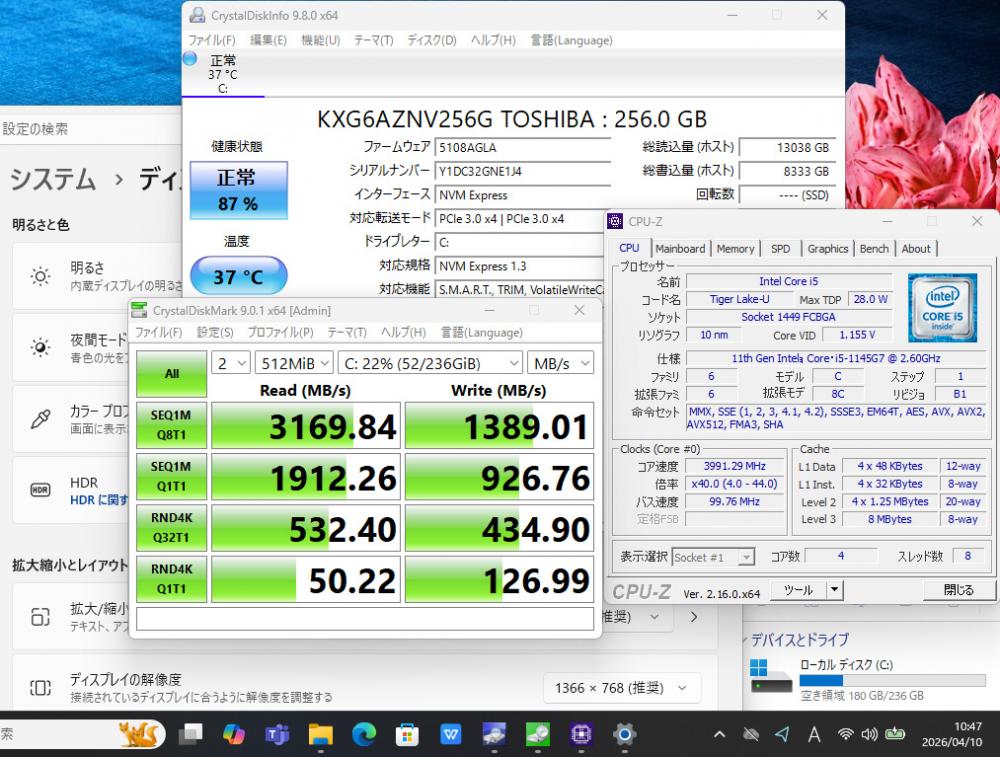Click the Intel Core i5 logo
1000x757 pixels.
942,308
